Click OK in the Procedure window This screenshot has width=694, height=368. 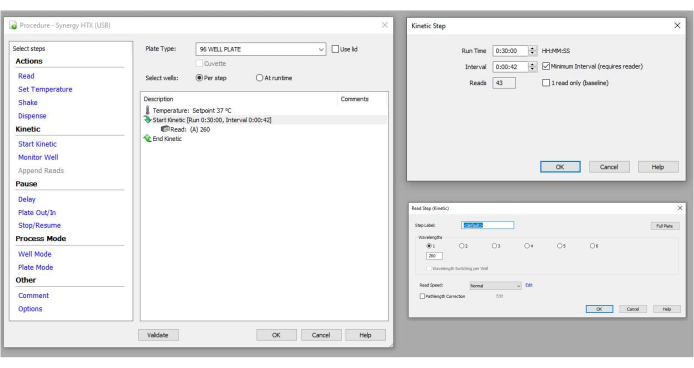click(x=276, y=335)
